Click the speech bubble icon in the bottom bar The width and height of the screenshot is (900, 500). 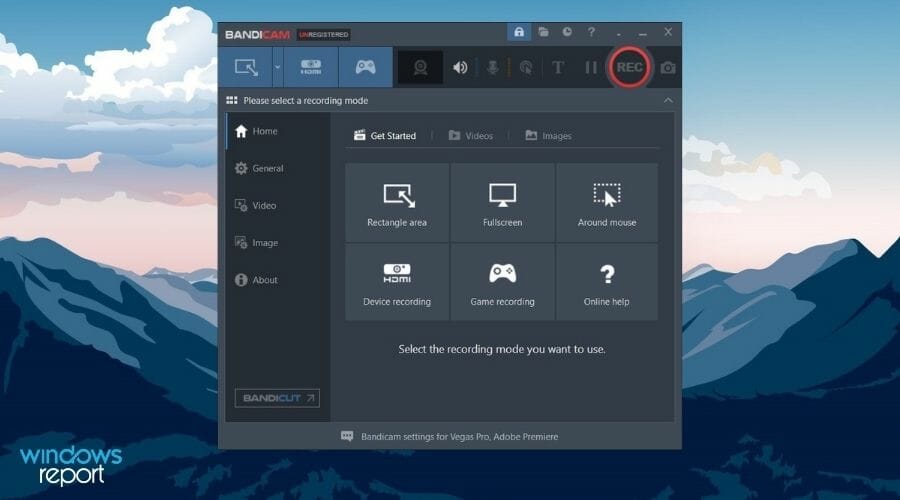point(347,436)
